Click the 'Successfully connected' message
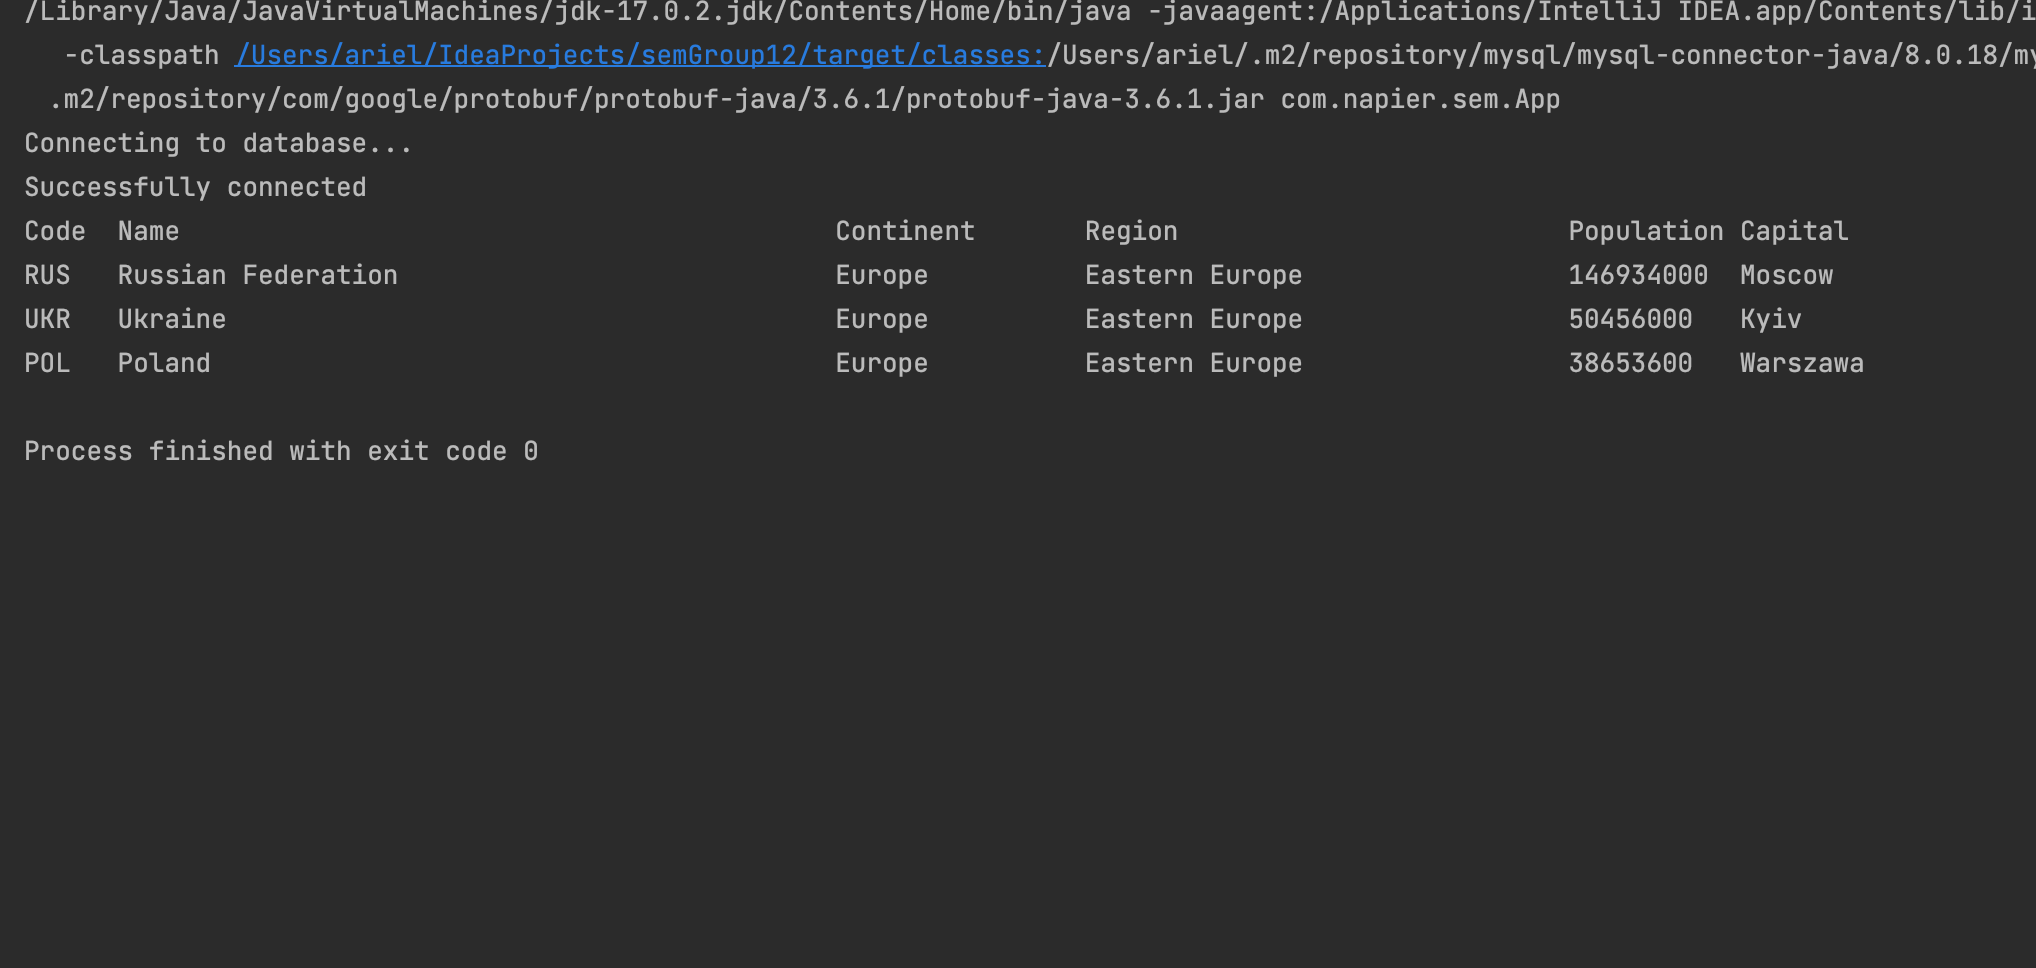Image resolution: width=2036 pixels, height=968 pixels. (x=195, y=187)
